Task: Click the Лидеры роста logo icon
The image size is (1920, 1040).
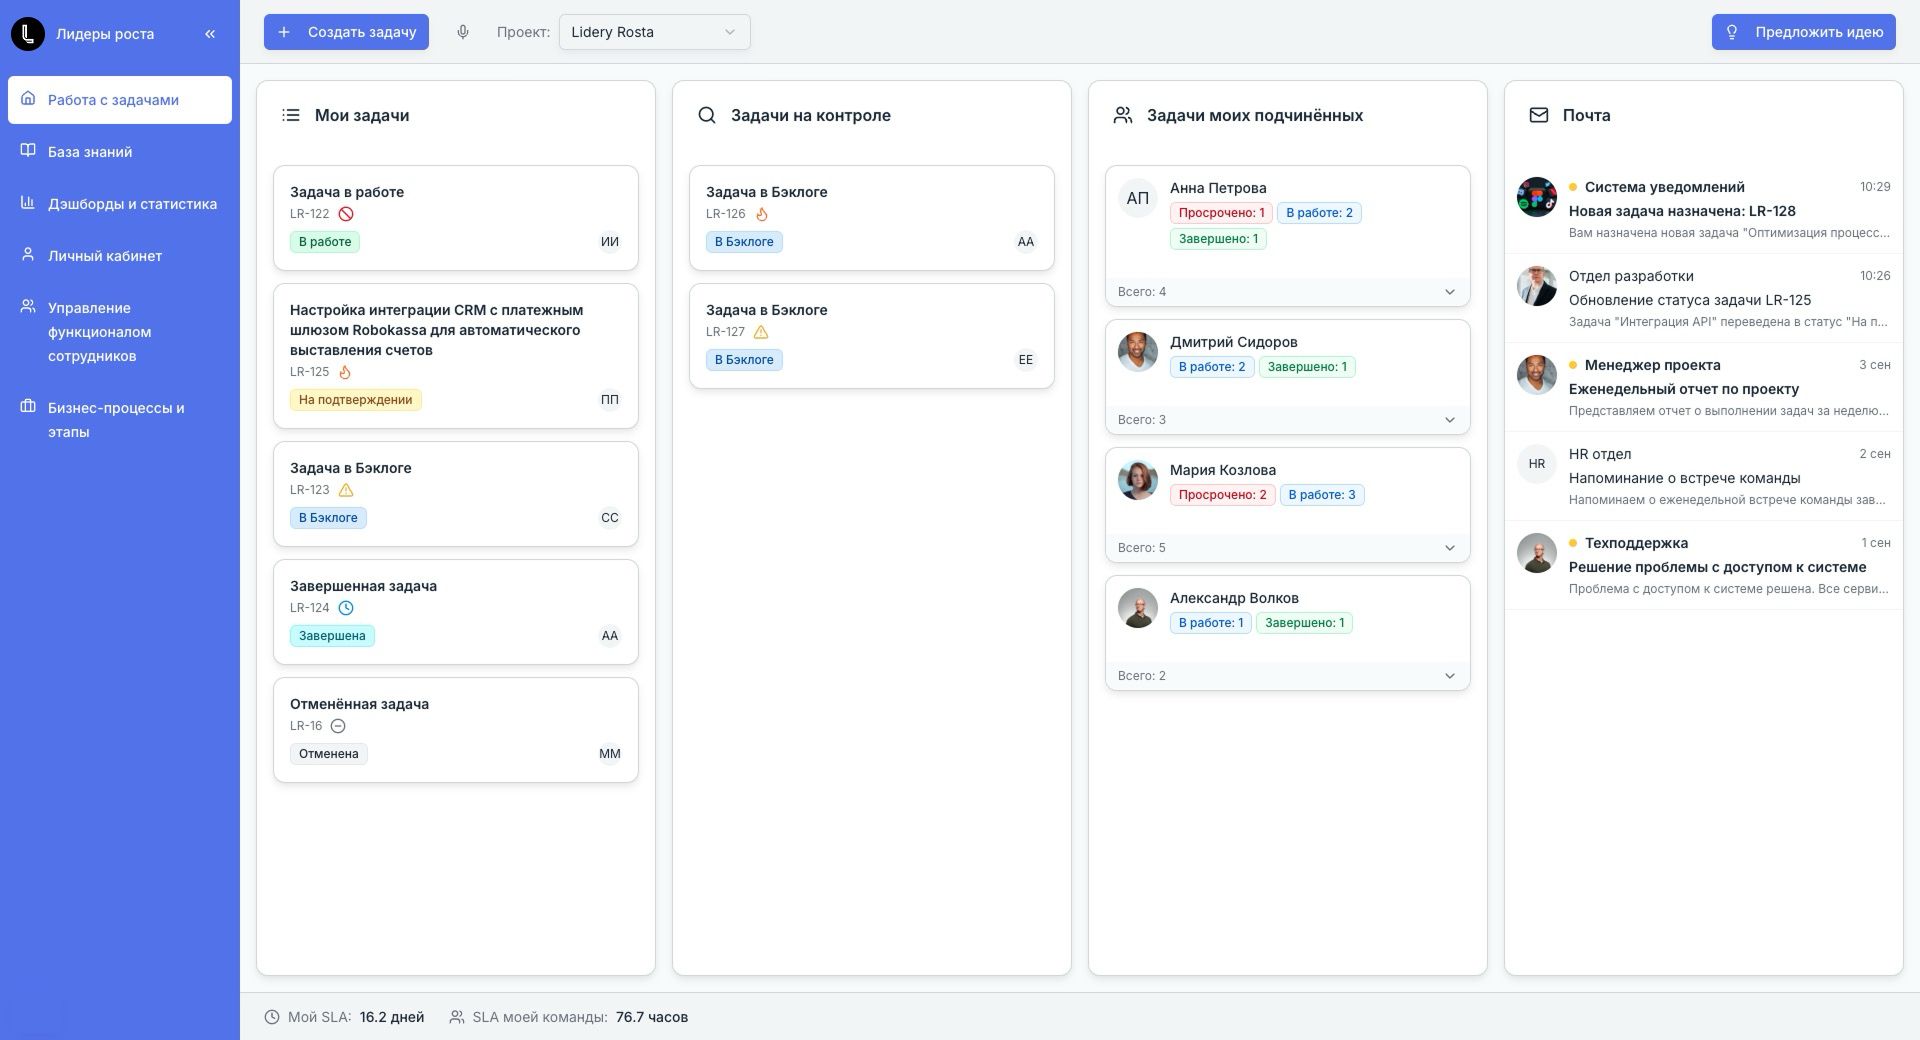Action: pyautogui.click(x=28, y=34)
